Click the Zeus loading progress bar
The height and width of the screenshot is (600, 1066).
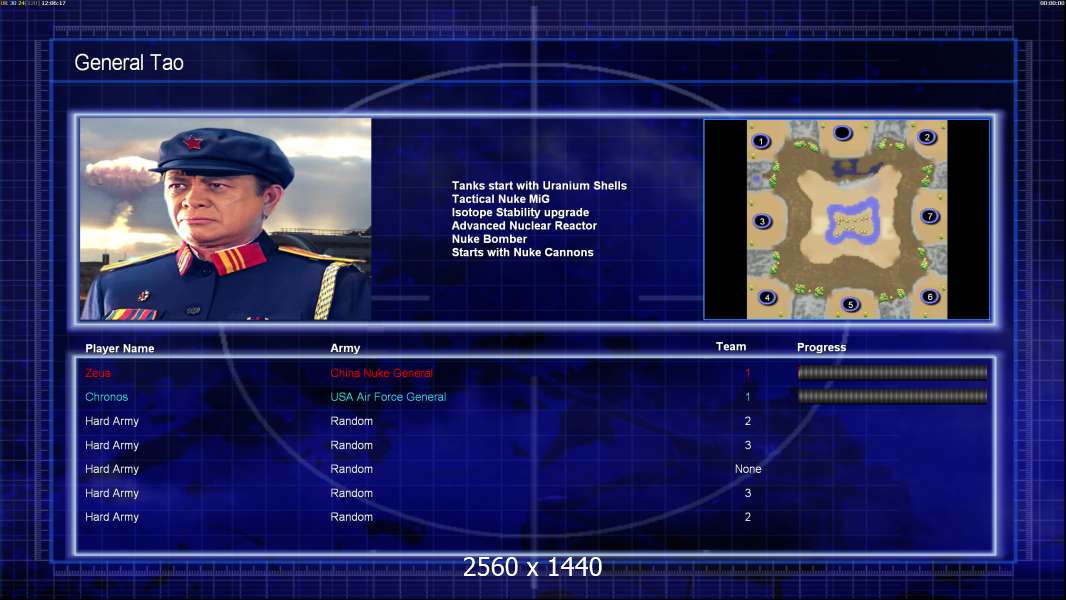892,372
